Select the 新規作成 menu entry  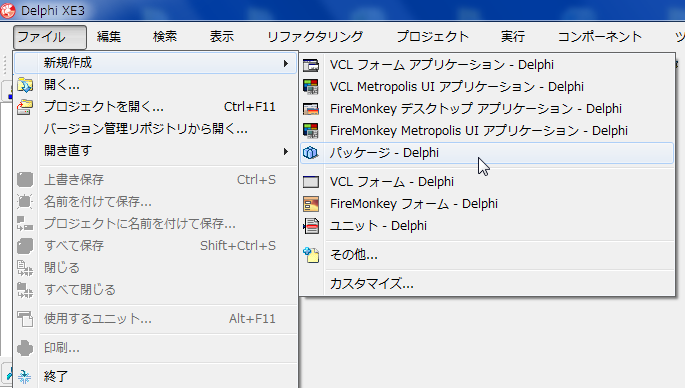[156, 63]
